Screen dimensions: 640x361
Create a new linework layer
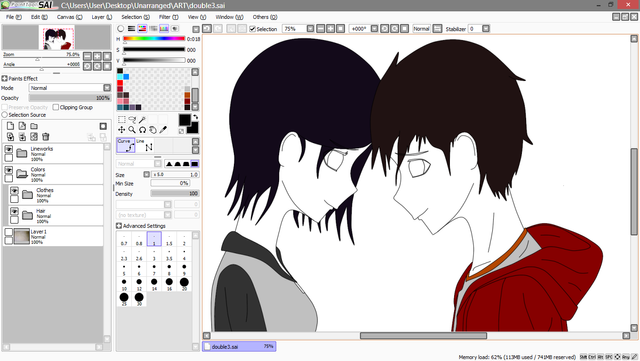(22, 126)
